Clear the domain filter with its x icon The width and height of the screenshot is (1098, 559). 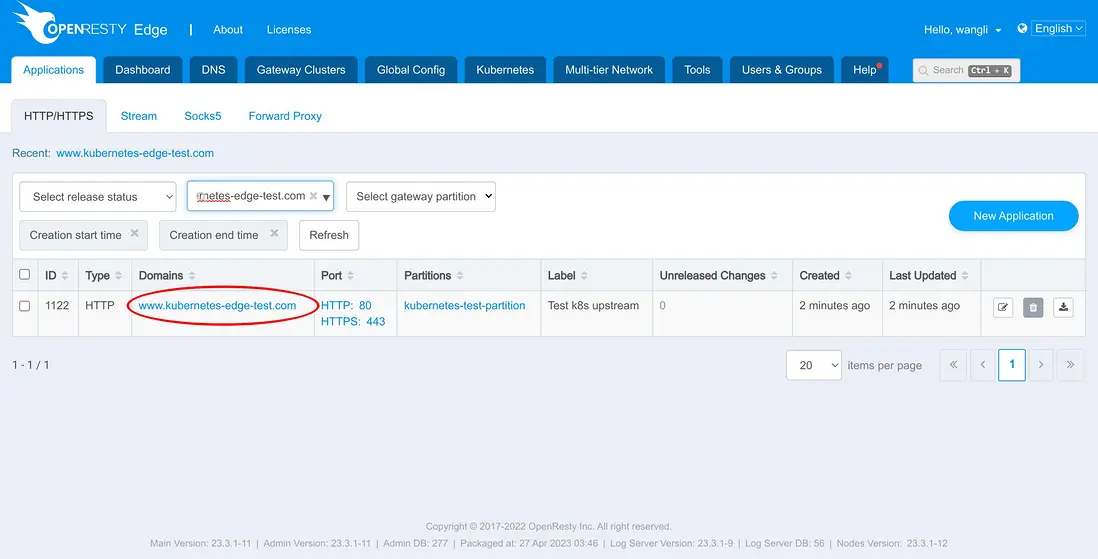pos(313,196)
